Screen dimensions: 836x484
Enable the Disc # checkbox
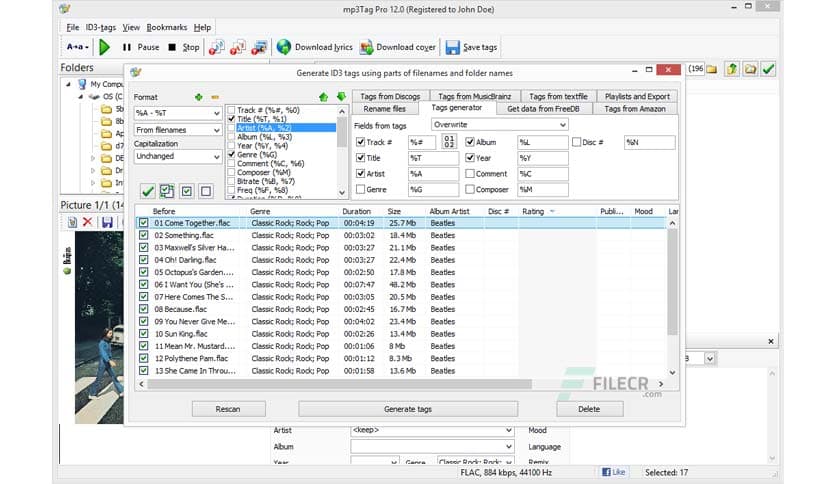(x=576, y=142)
